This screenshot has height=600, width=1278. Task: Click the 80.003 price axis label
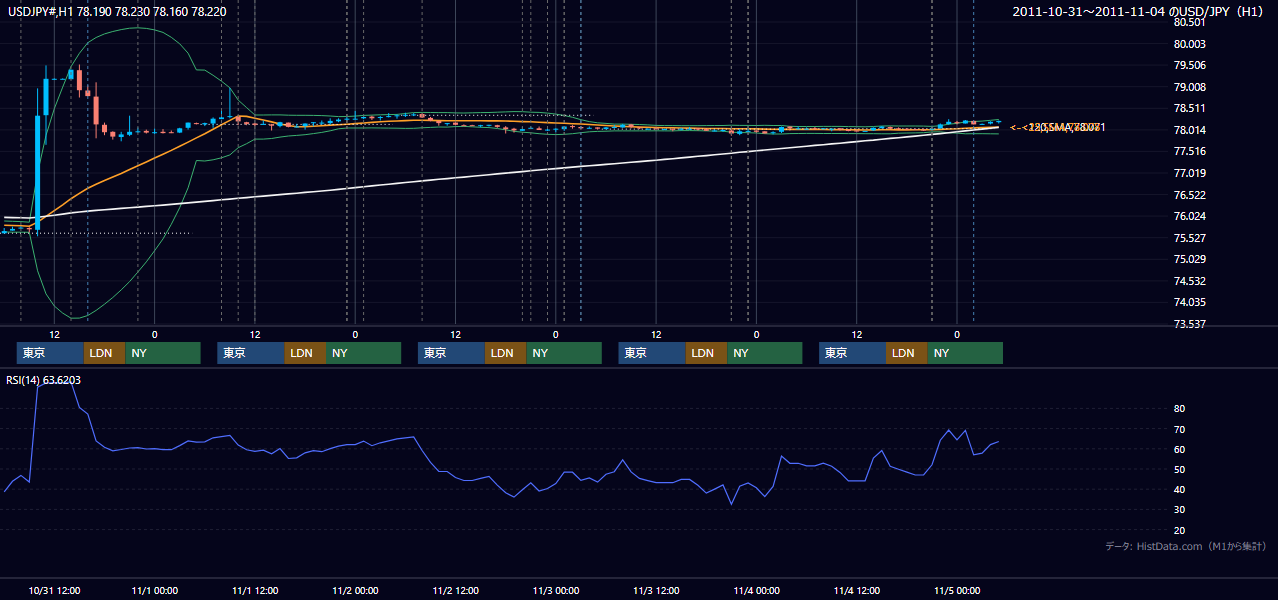click(x=1190, y=44)
